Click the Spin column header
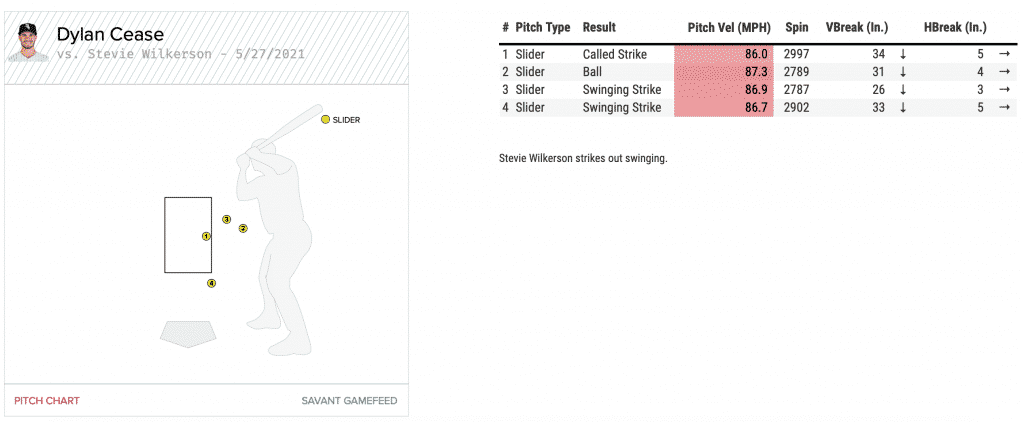Screen dimensions: 1024x422 797,27
